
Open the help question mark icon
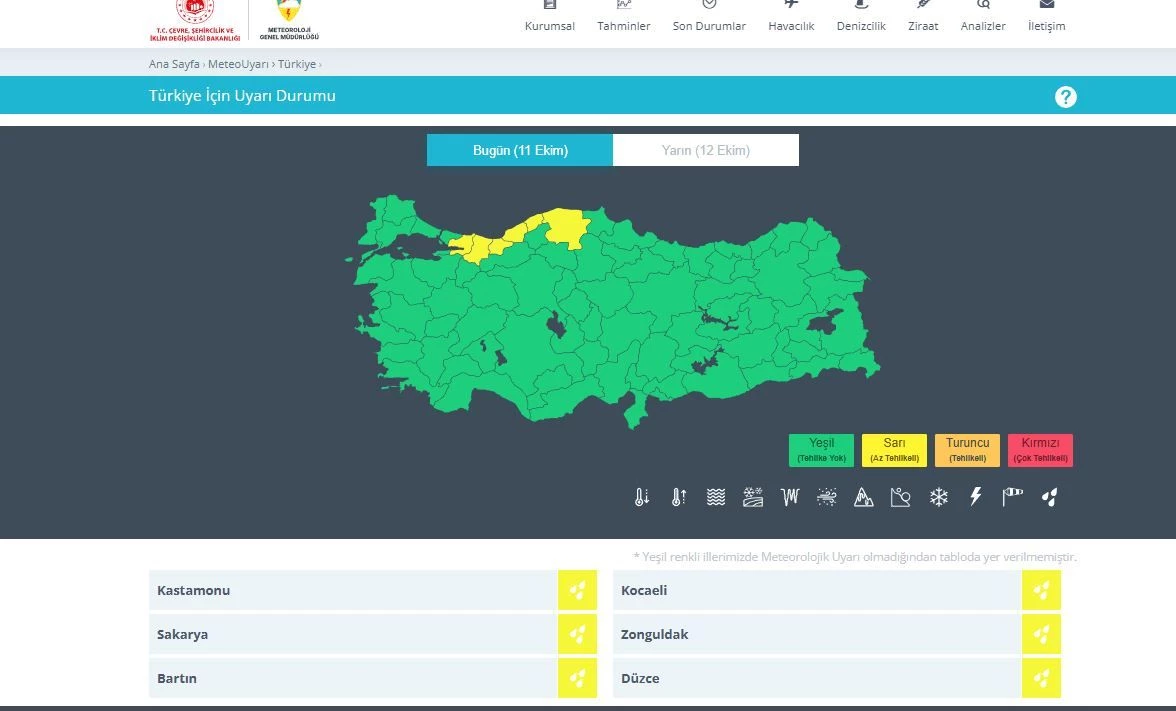[x=1066, y=97]
